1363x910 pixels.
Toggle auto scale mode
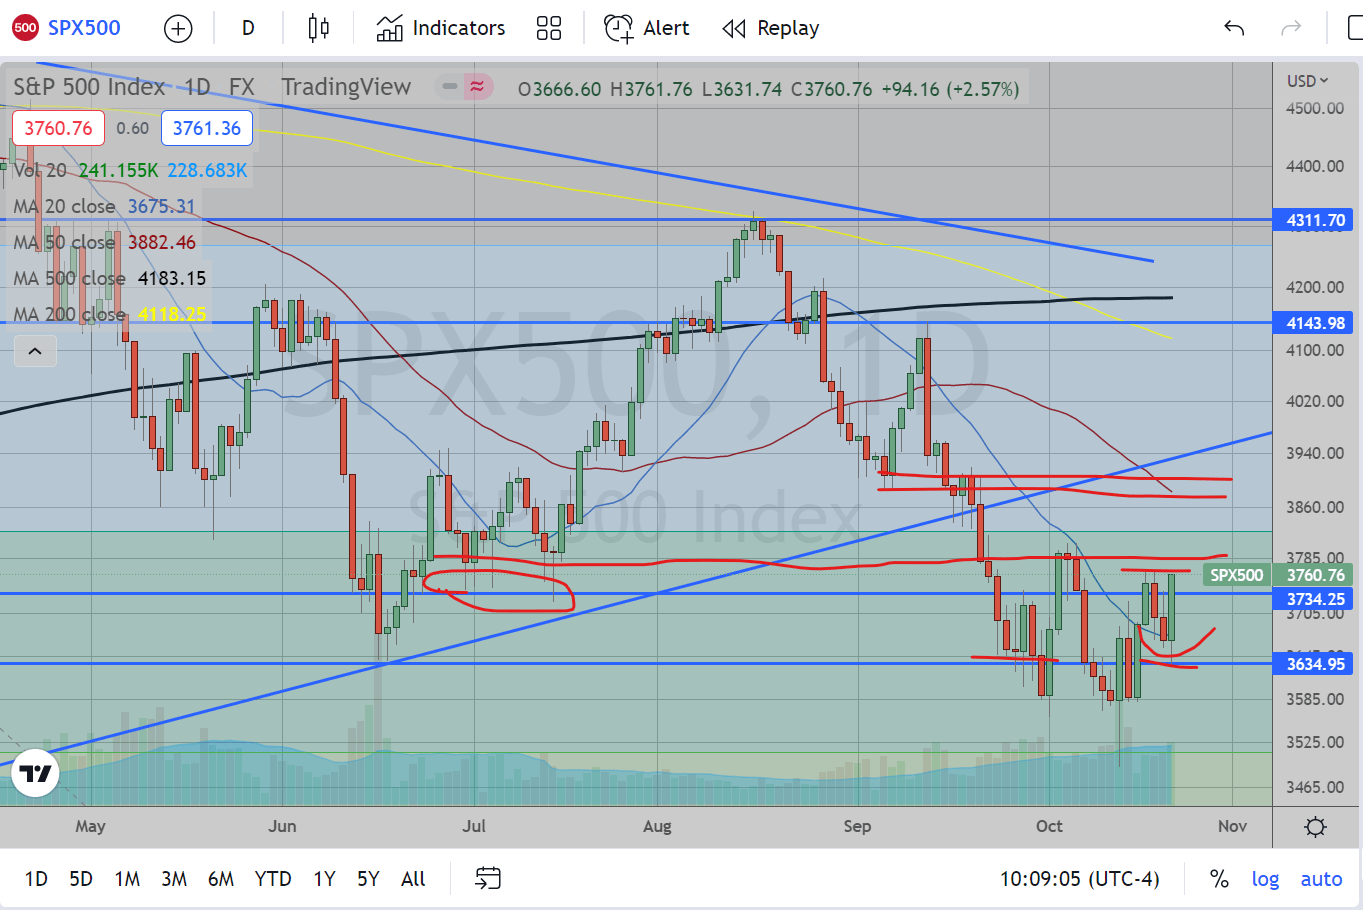(1321, 879)
